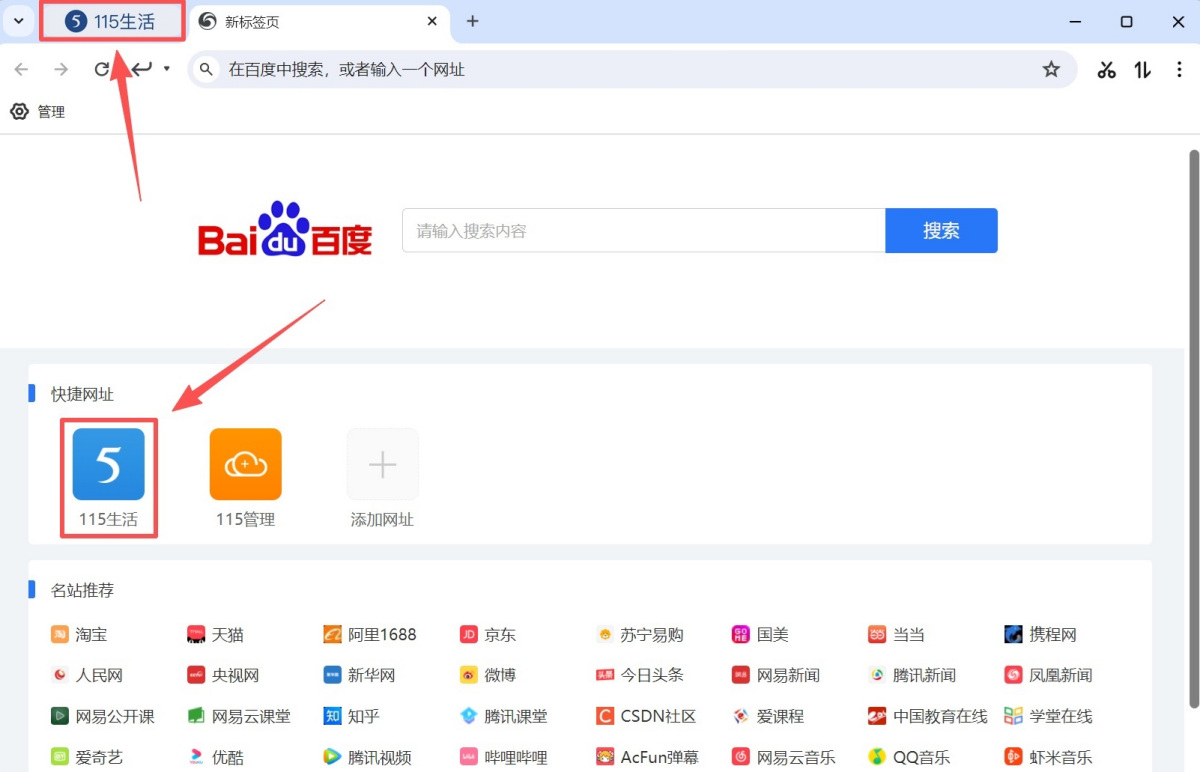Bookmark this page with the star icon
Image resolution: width=1200 pixels, height=772 pixels.
[1051, 69]
